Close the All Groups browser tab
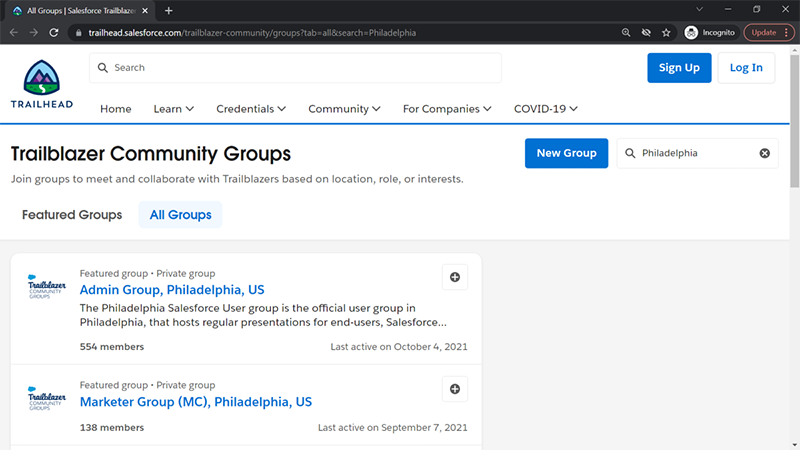This screenshot has width=800, height=450. (145, 11)
